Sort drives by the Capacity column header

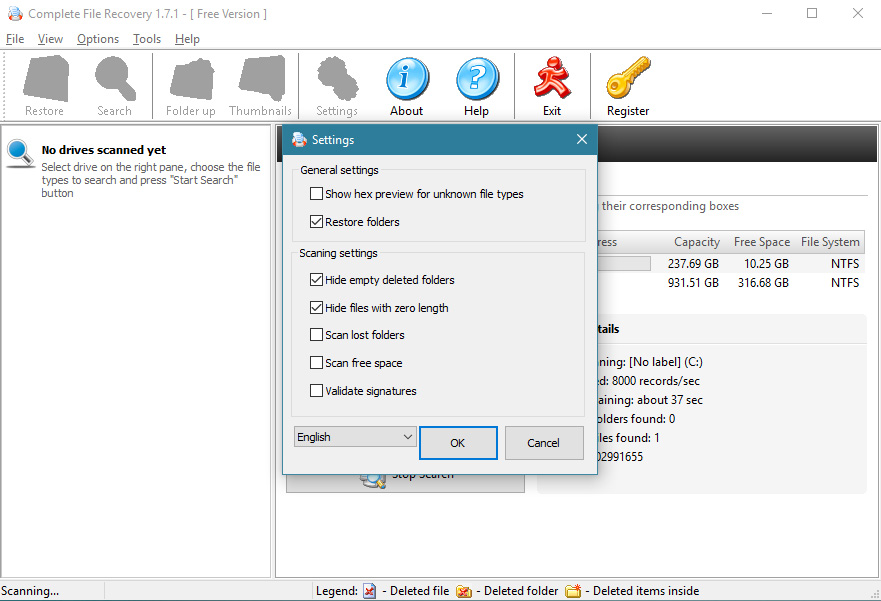(697, 242)
